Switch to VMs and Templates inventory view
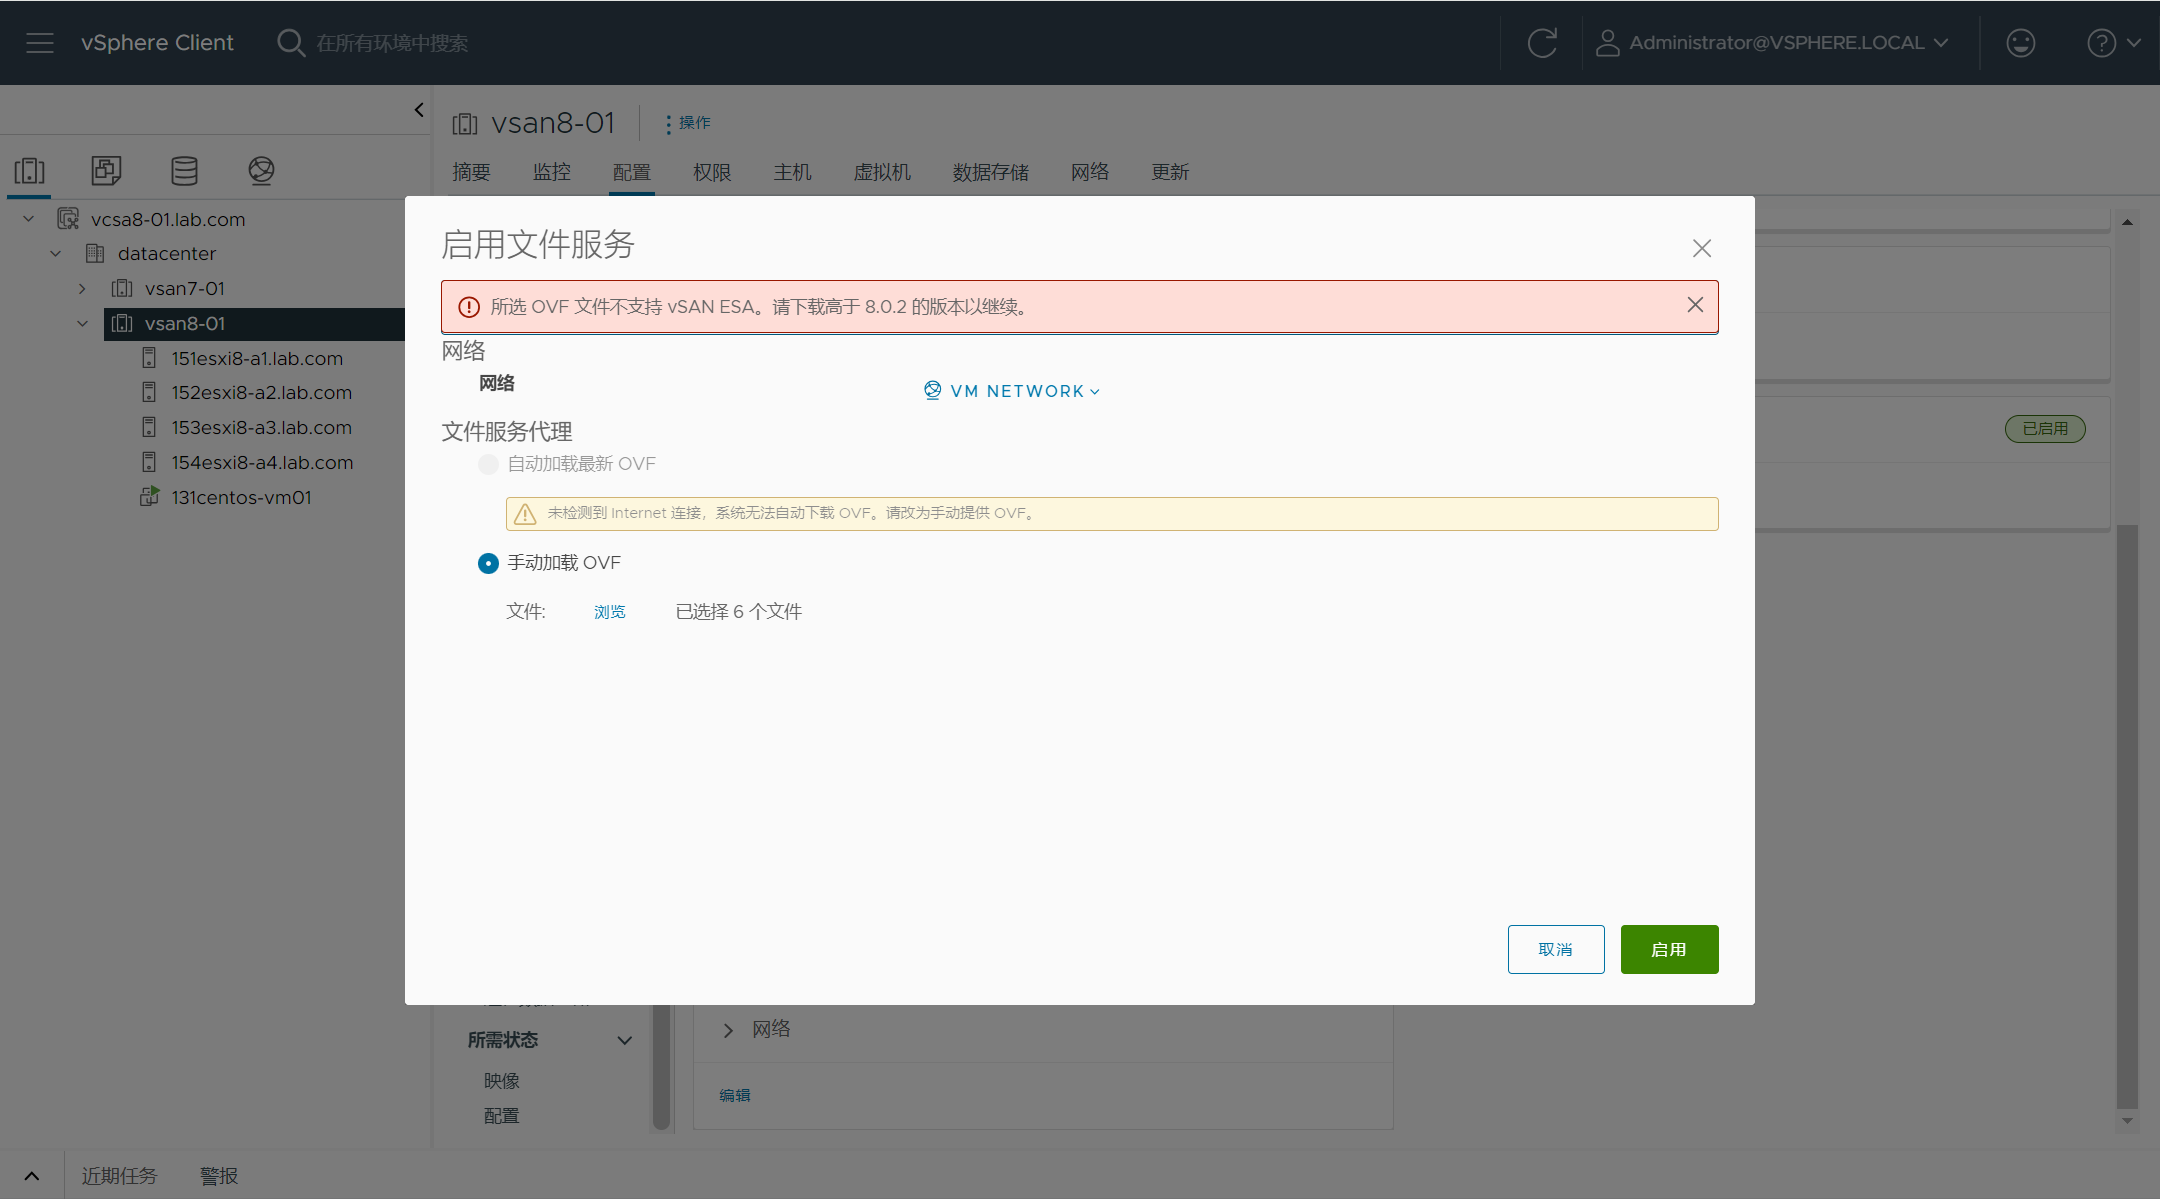The height and width of the screenshot is (1199, 2160). click(x=106, y=171)
